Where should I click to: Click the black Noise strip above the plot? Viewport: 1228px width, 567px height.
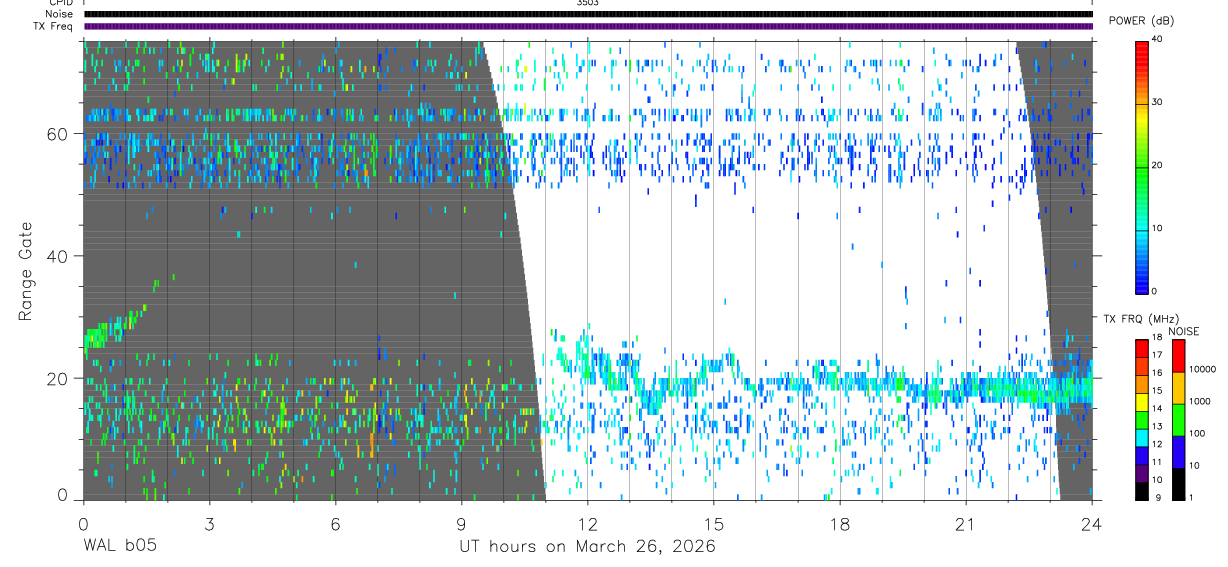[x=588, y=14]
